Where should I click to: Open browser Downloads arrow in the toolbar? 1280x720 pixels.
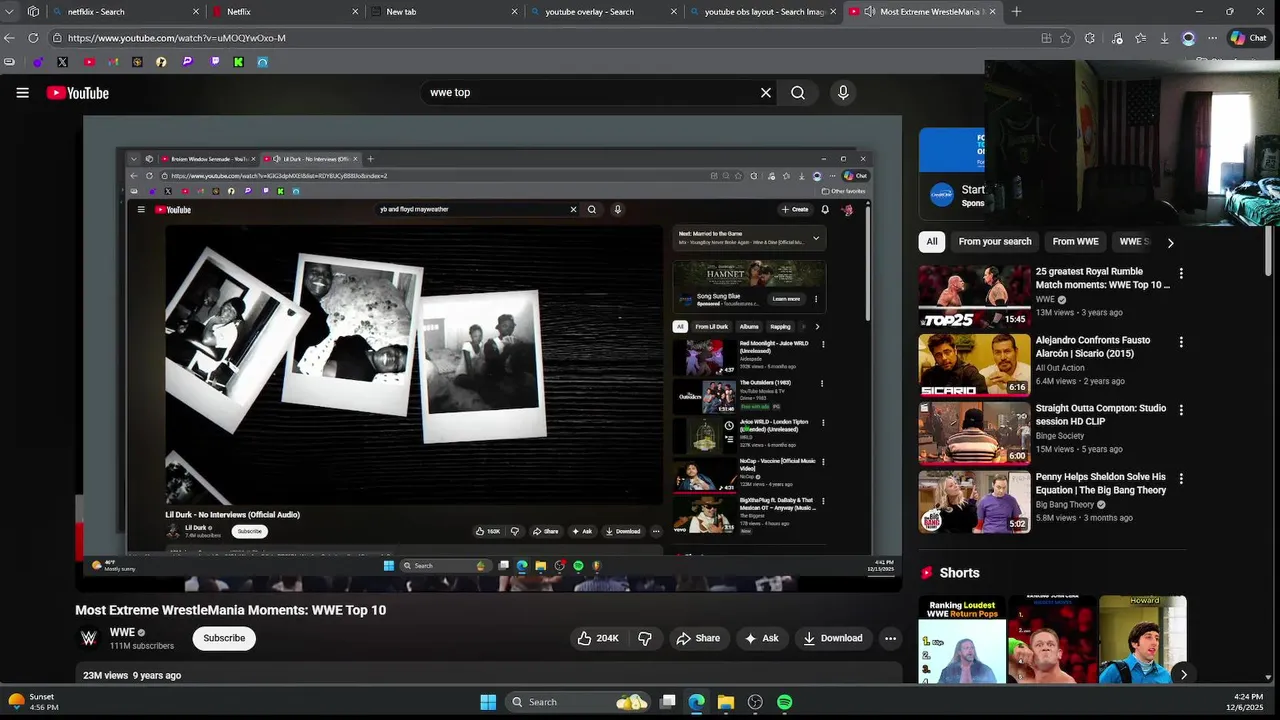1164,38
